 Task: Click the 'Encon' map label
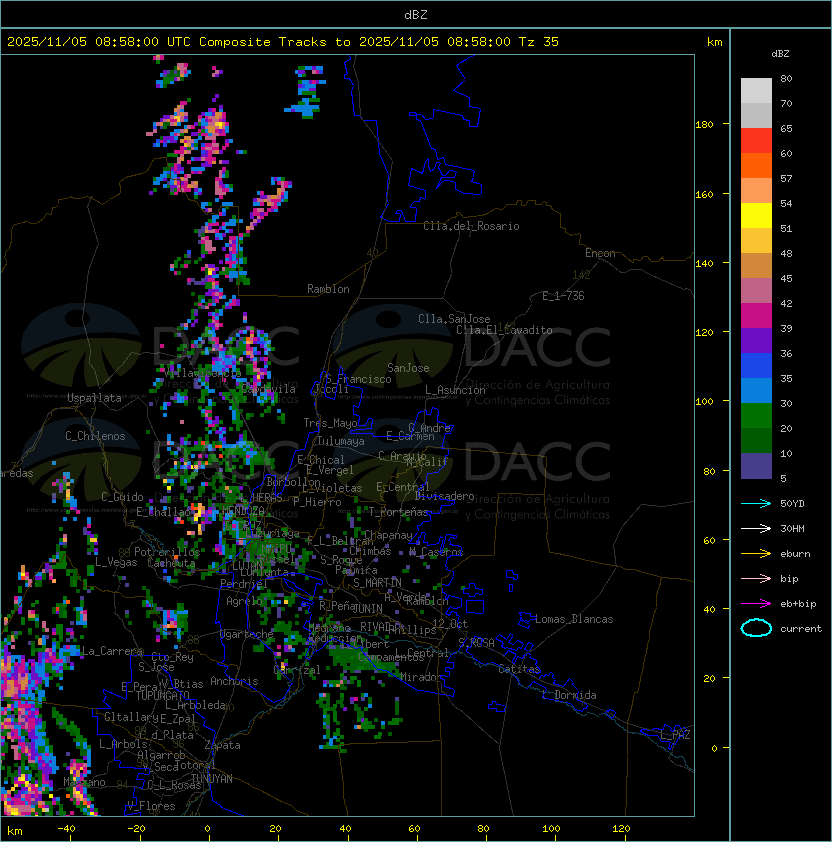(x=600, y=253)
